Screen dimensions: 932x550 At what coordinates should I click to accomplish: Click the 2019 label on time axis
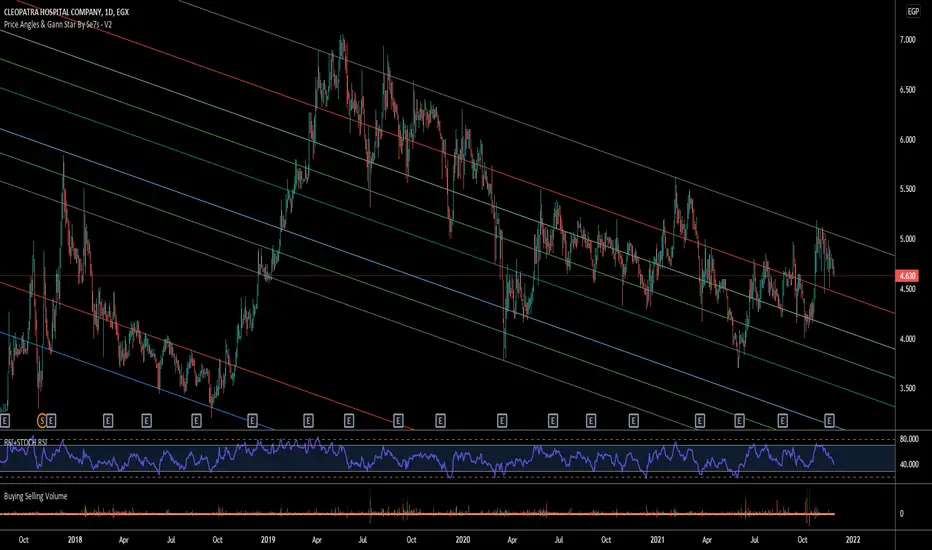tap(267, 540)
